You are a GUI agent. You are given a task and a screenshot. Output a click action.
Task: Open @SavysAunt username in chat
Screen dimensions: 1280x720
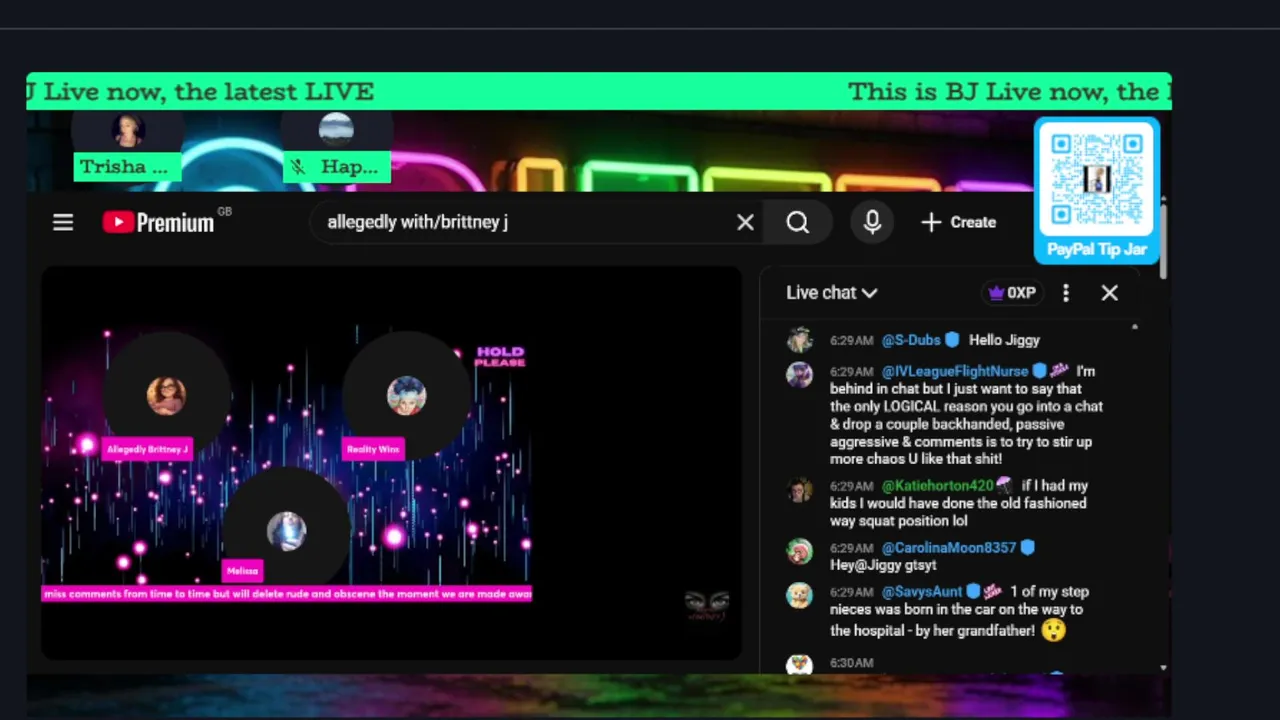coord(922,592)
